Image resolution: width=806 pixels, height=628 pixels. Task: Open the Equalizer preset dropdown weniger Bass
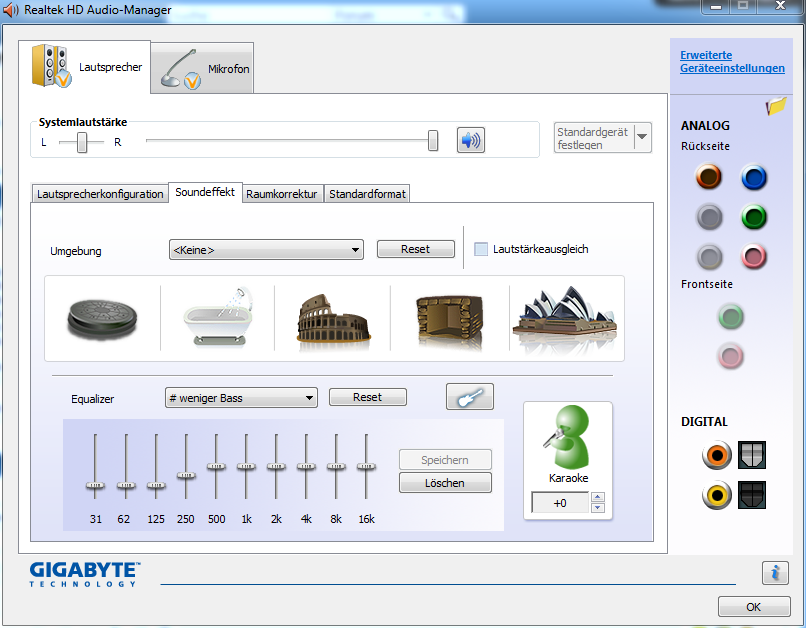pyautogui.click(x=241, y=398)
